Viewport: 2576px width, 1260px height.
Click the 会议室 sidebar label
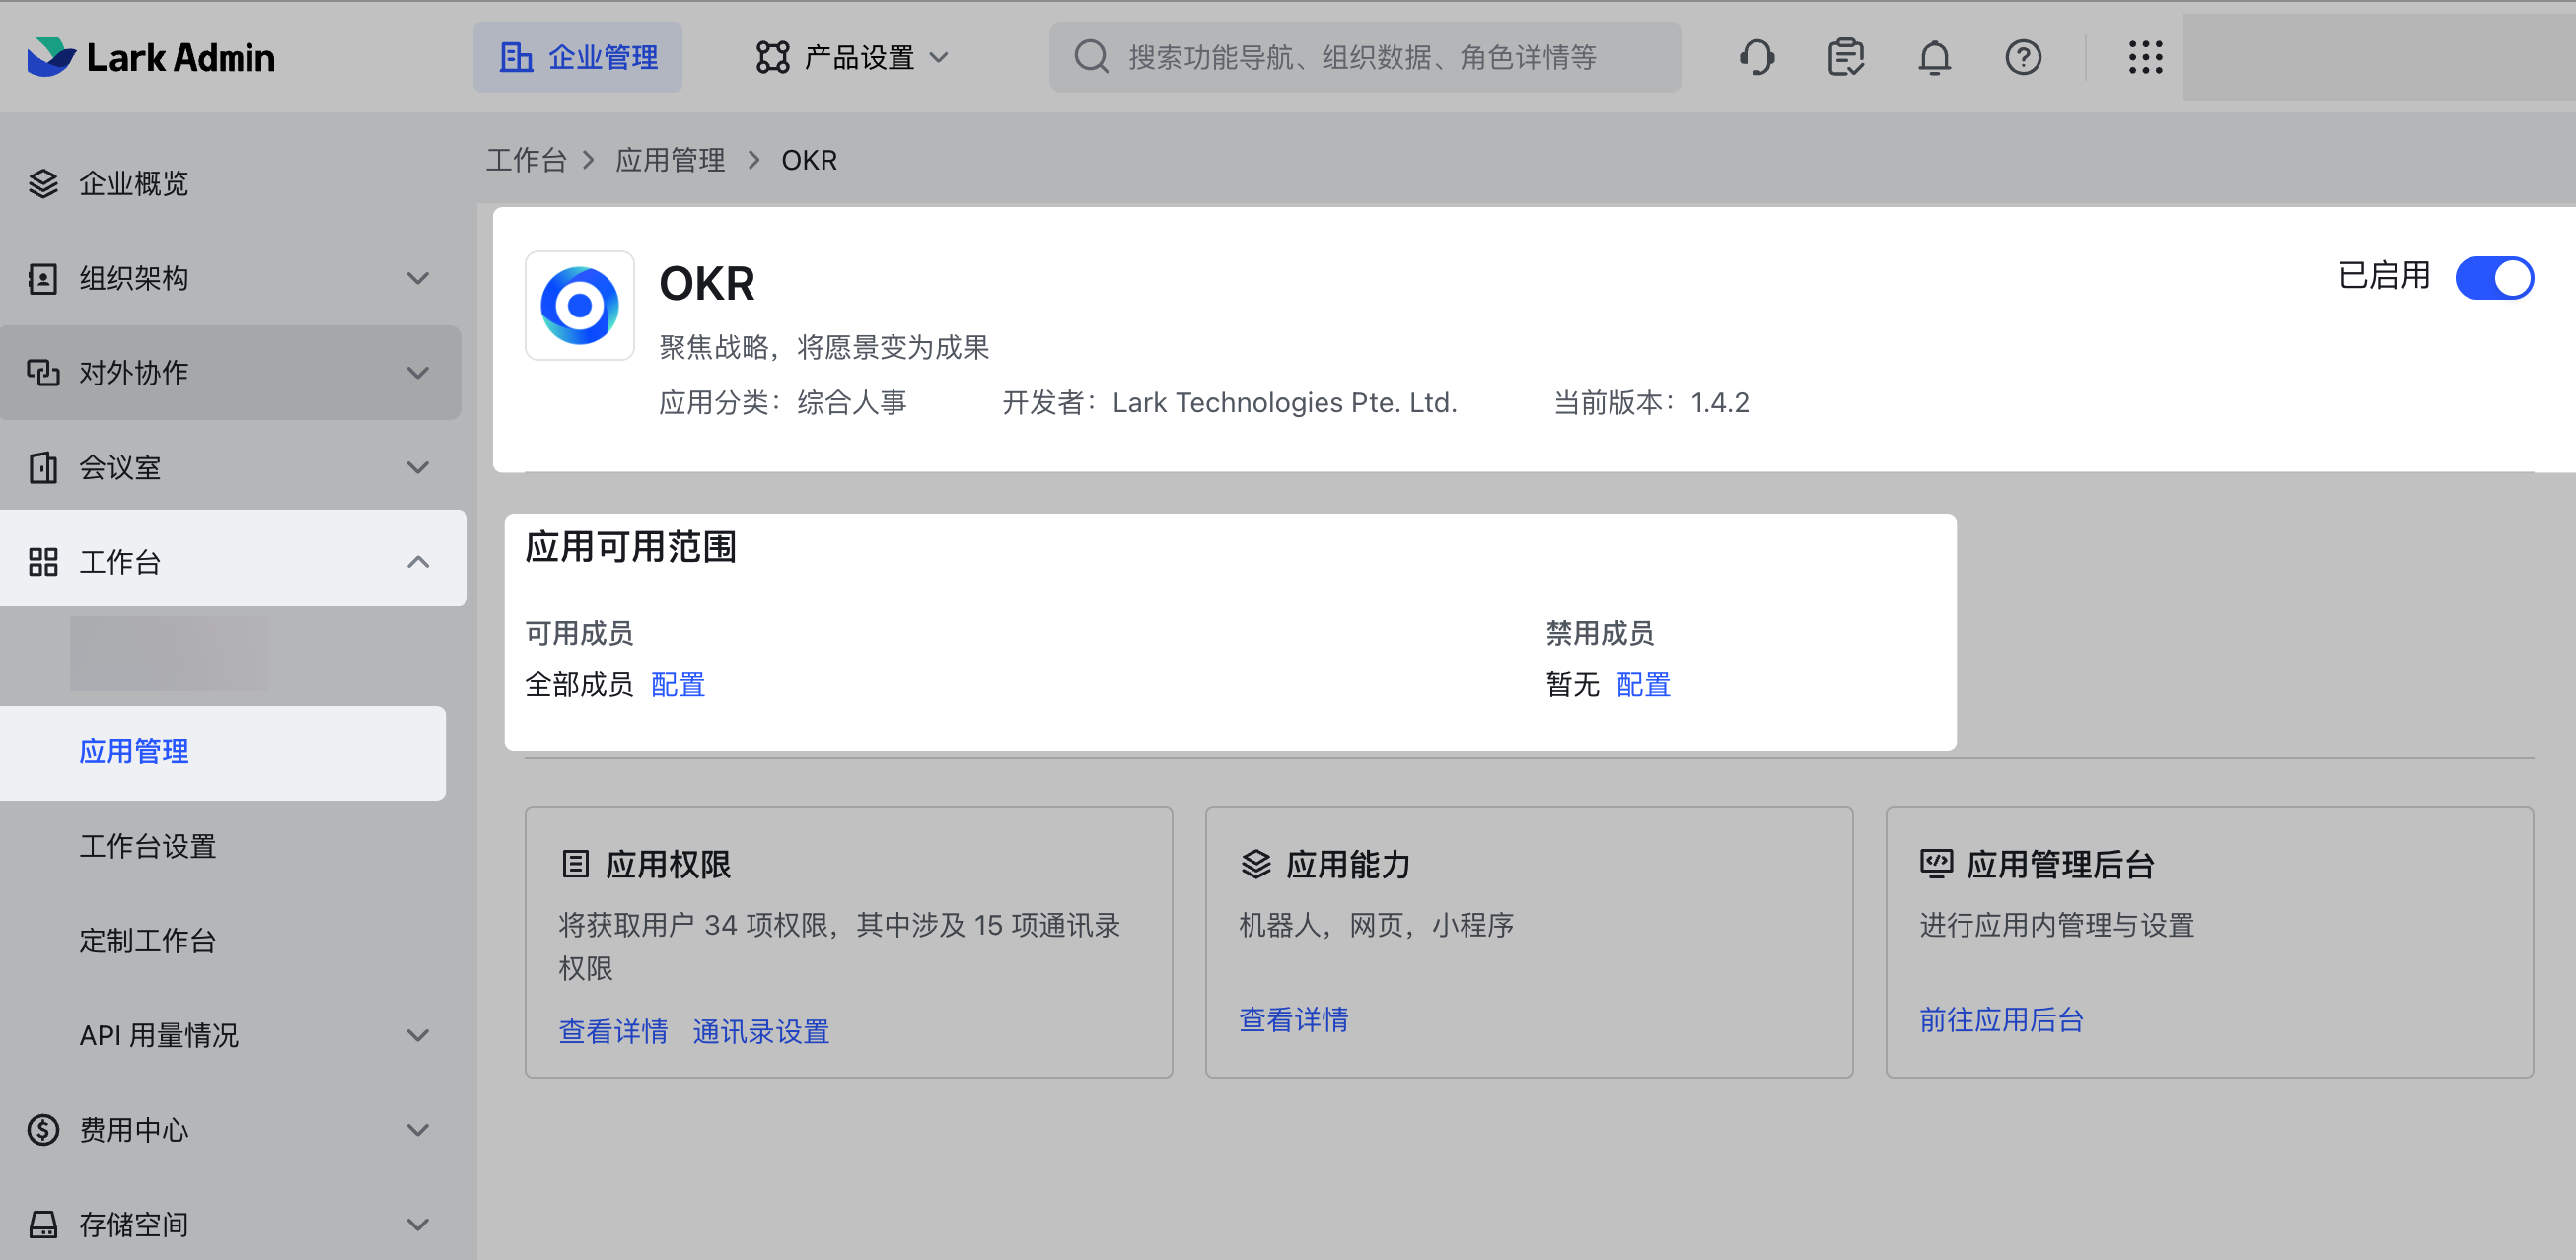click(x=120, y=467)
